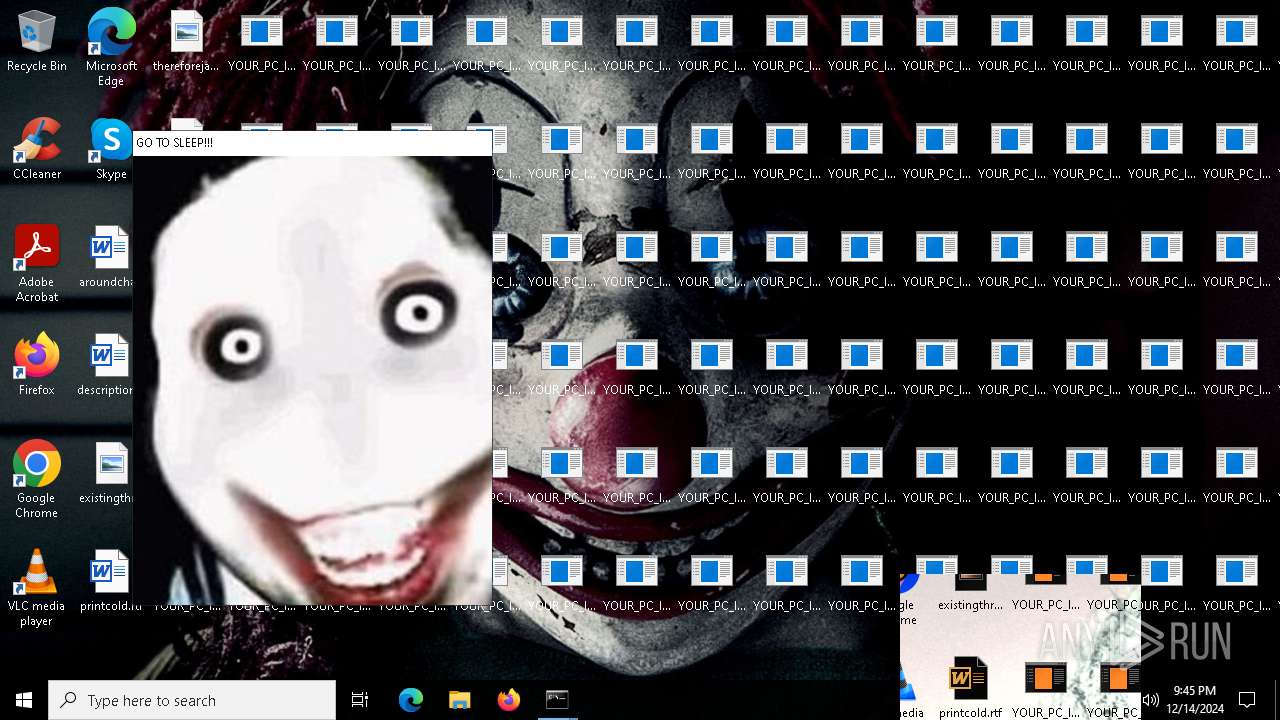
Task: Select printcold.rtf icon in bottom-right overlay
Action: click(x=970, y=689)
